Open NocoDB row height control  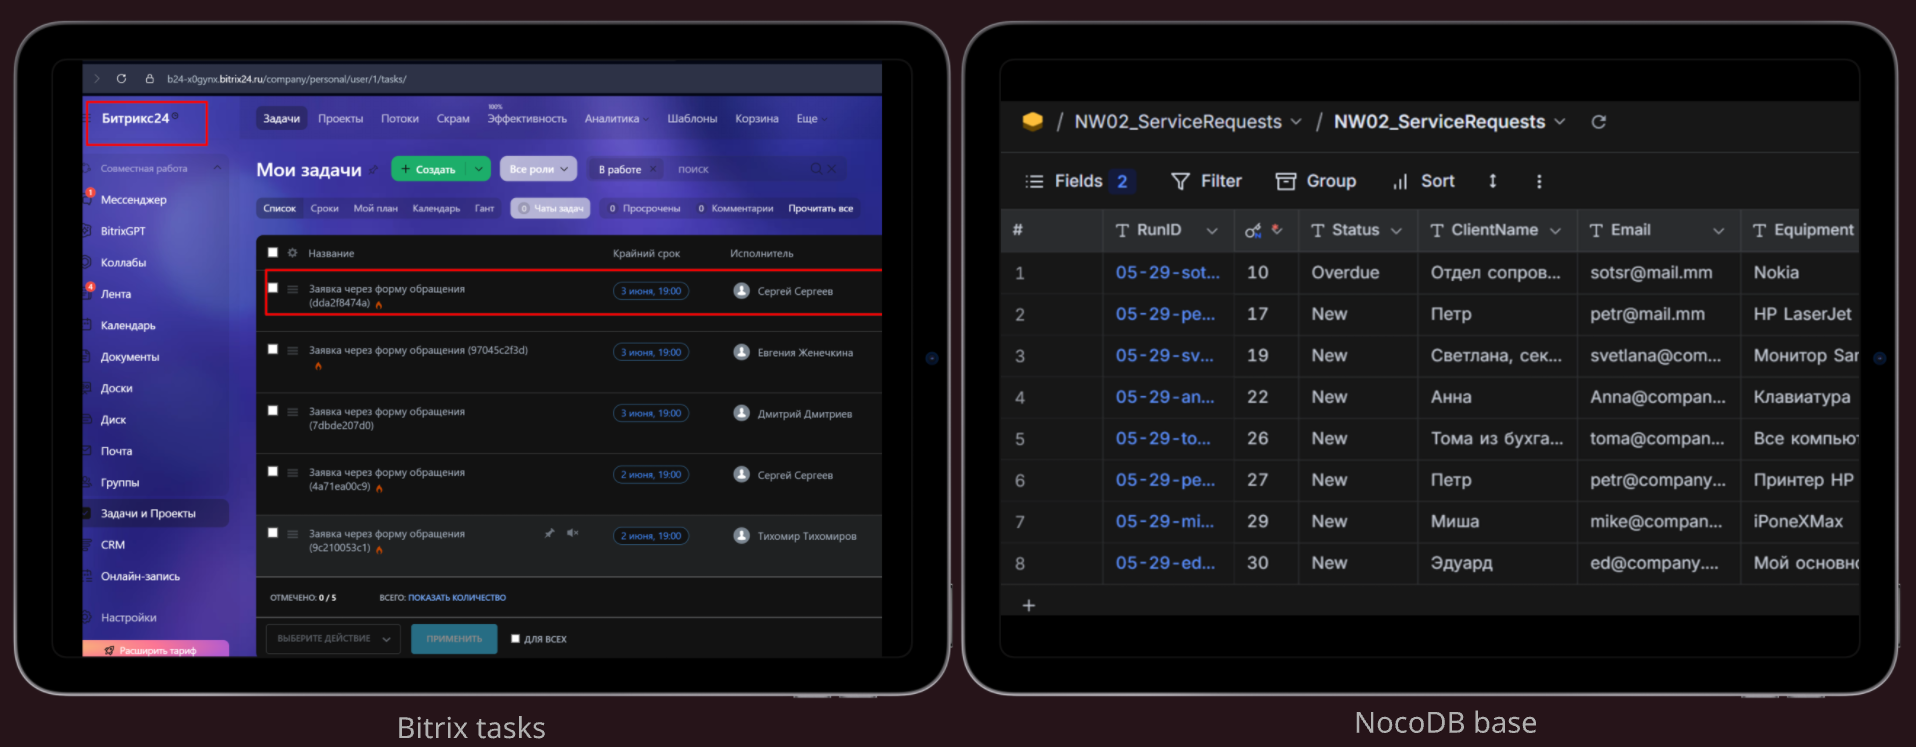click(x=1493, y=181)
